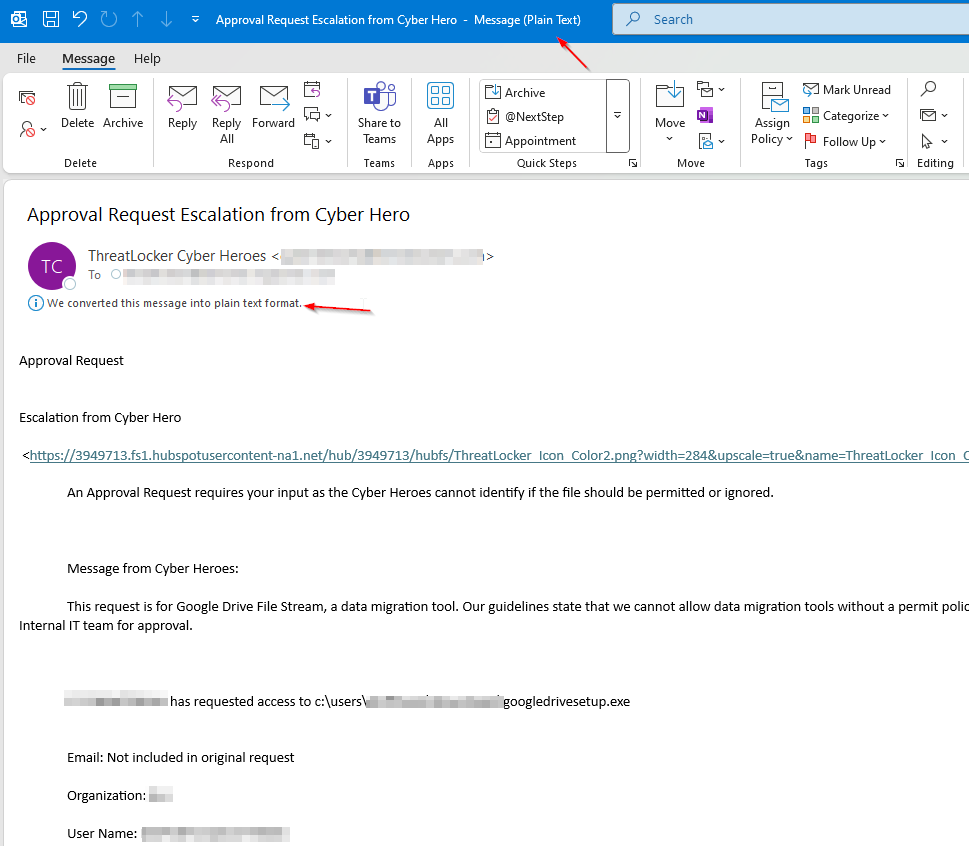Share the email to Teams
The width and height of the screenshot is (969, 846).
click(x=379, y=114)
